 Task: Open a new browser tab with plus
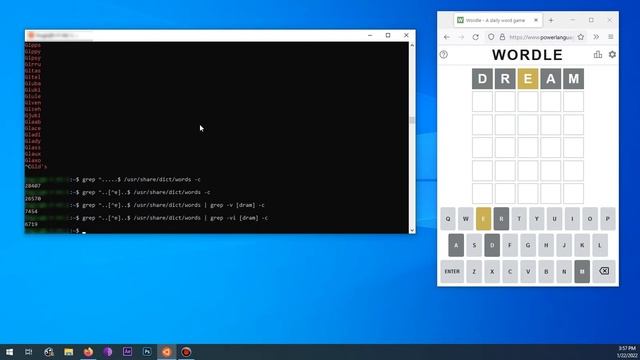pyautogui.click(x=551, y=20)
